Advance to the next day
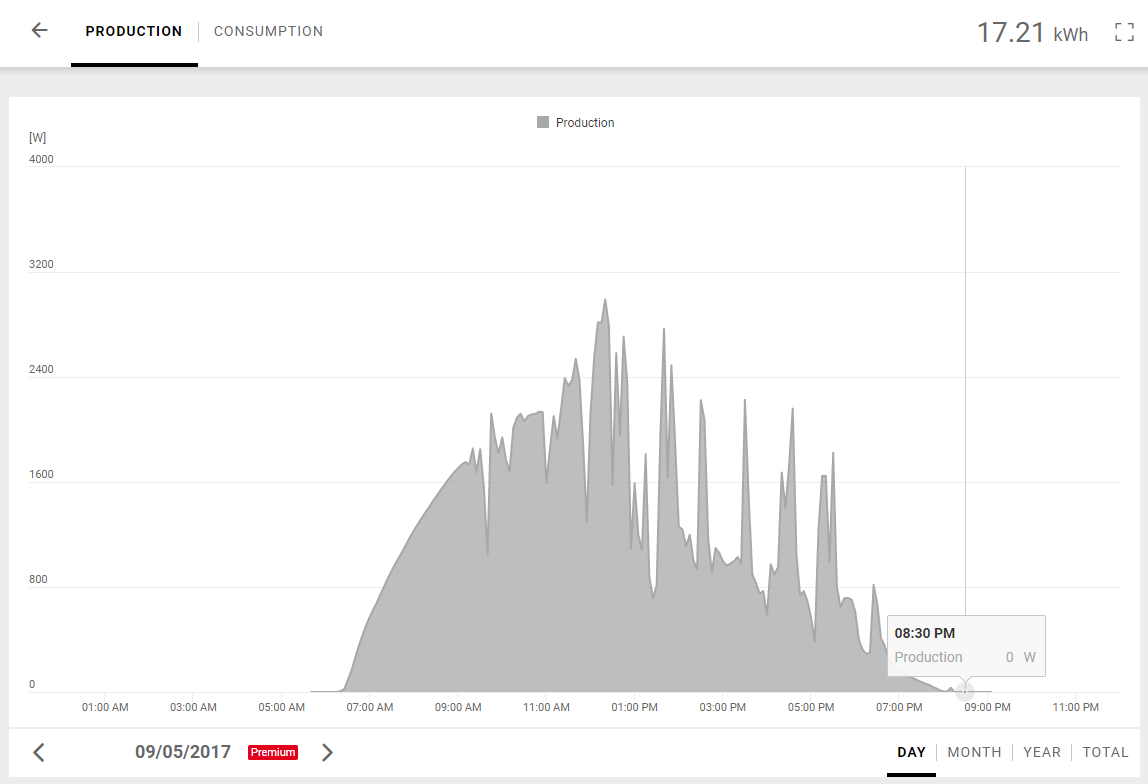The image size is (1148, 784). [327, 752]
